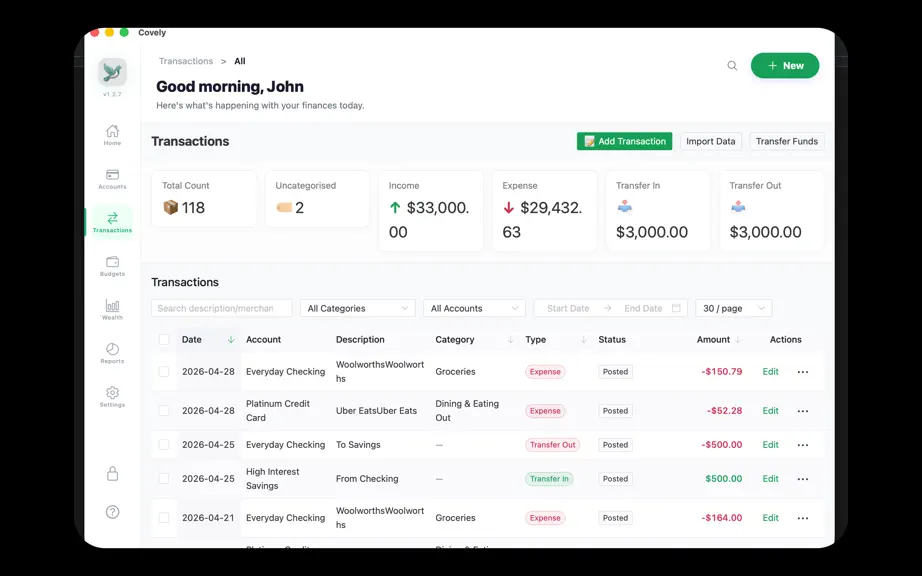Open the Home sidebar icon

(x=112, y=135)
